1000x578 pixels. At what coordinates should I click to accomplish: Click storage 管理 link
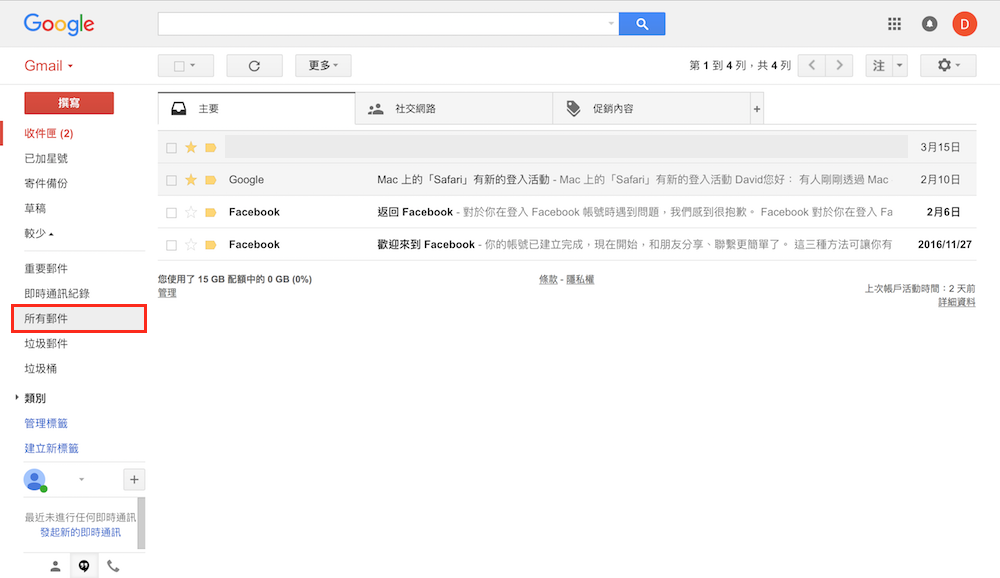167,293
